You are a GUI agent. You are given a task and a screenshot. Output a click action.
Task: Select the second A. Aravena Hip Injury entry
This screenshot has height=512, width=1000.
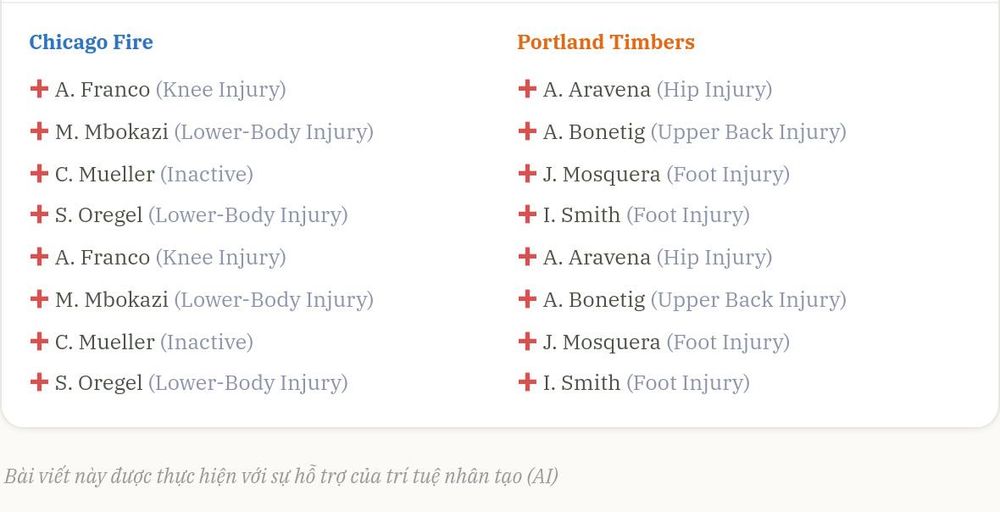[645, 258]
